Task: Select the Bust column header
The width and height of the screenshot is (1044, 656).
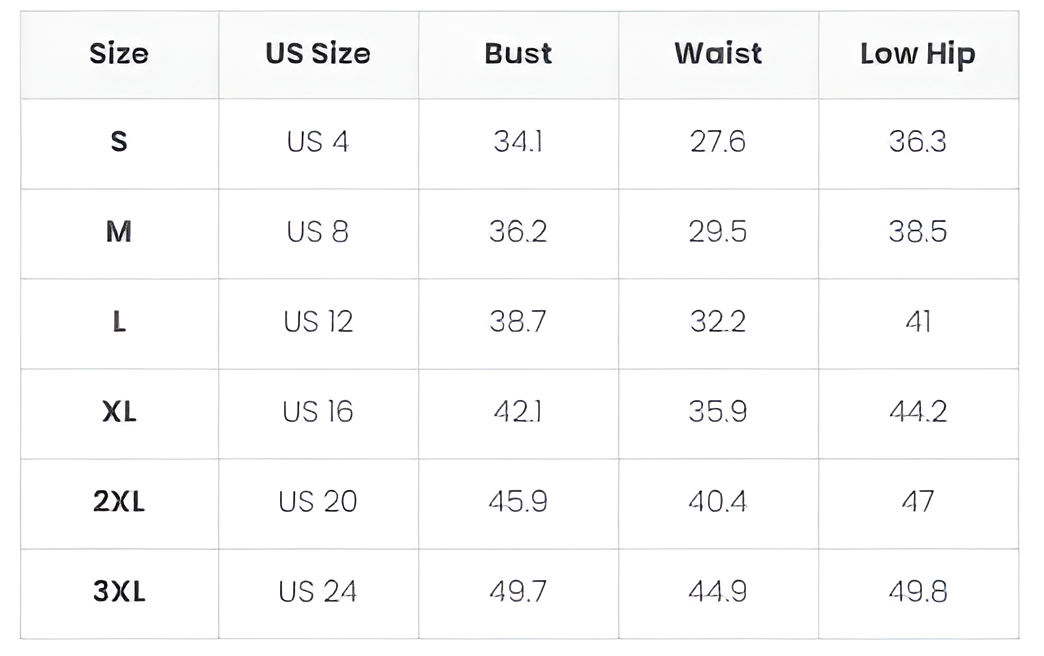Action: click(x=518, y=54)
